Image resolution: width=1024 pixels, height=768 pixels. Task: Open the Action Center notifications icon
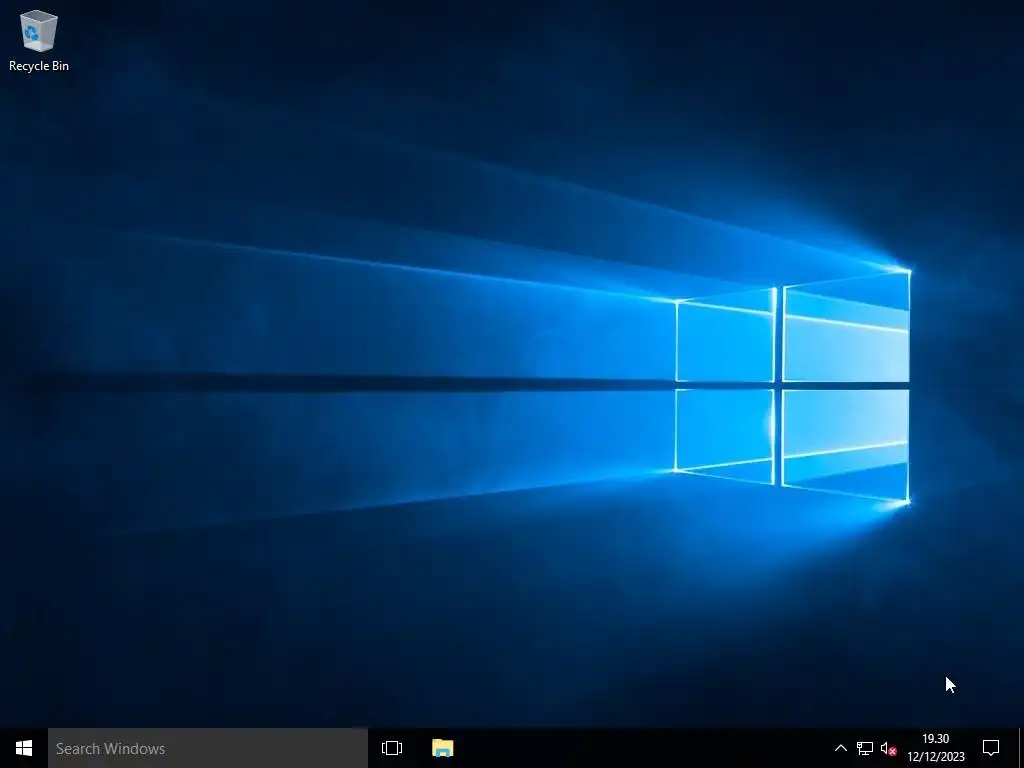(991, 748)
